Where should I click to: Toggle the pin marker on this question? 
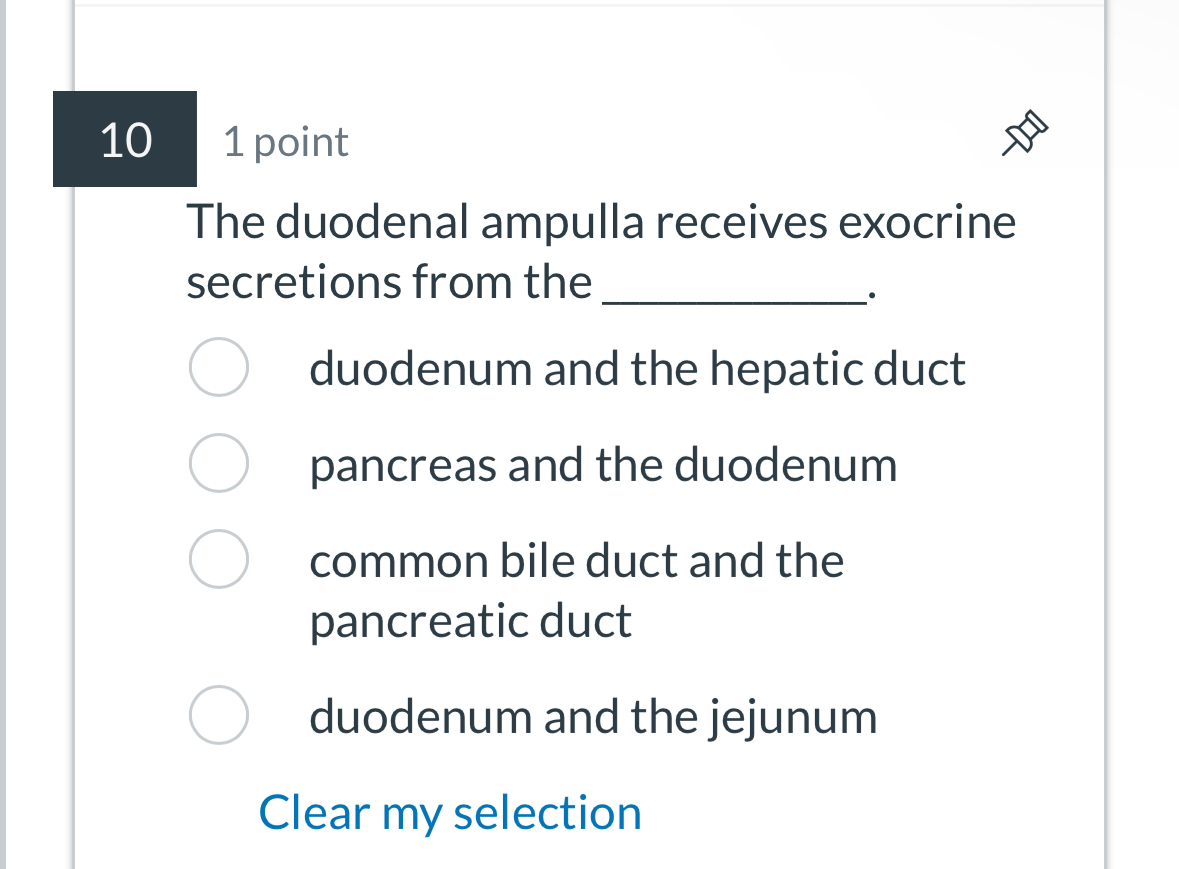click(1024, 134)
